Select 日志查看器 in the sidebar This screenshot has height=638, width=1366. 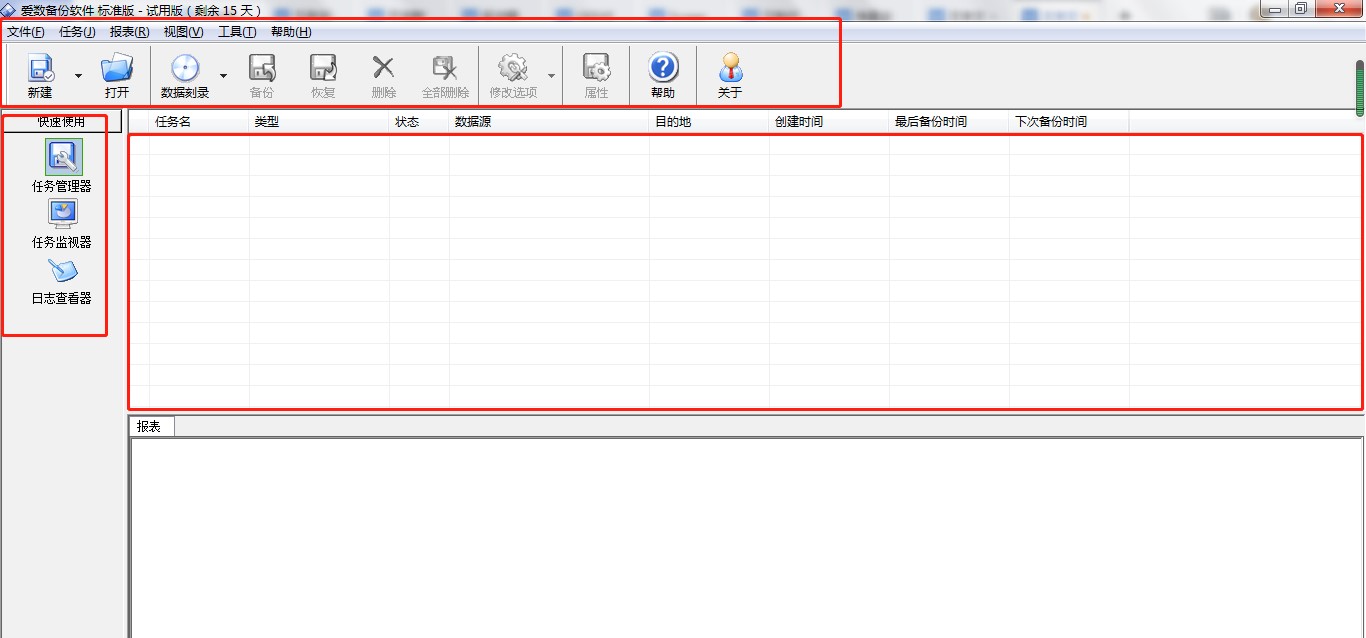[x=63, y=280]
